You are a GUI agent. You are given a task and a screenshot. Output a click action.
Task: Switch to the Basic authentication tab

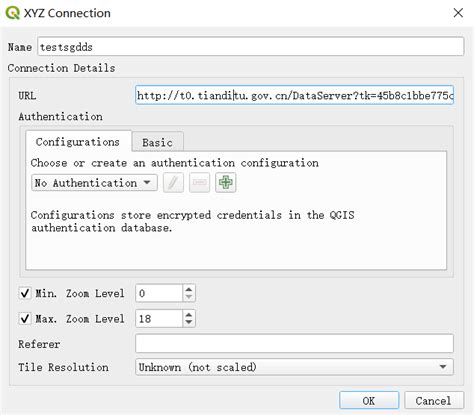pyautogui.click(x=157, y=142)
